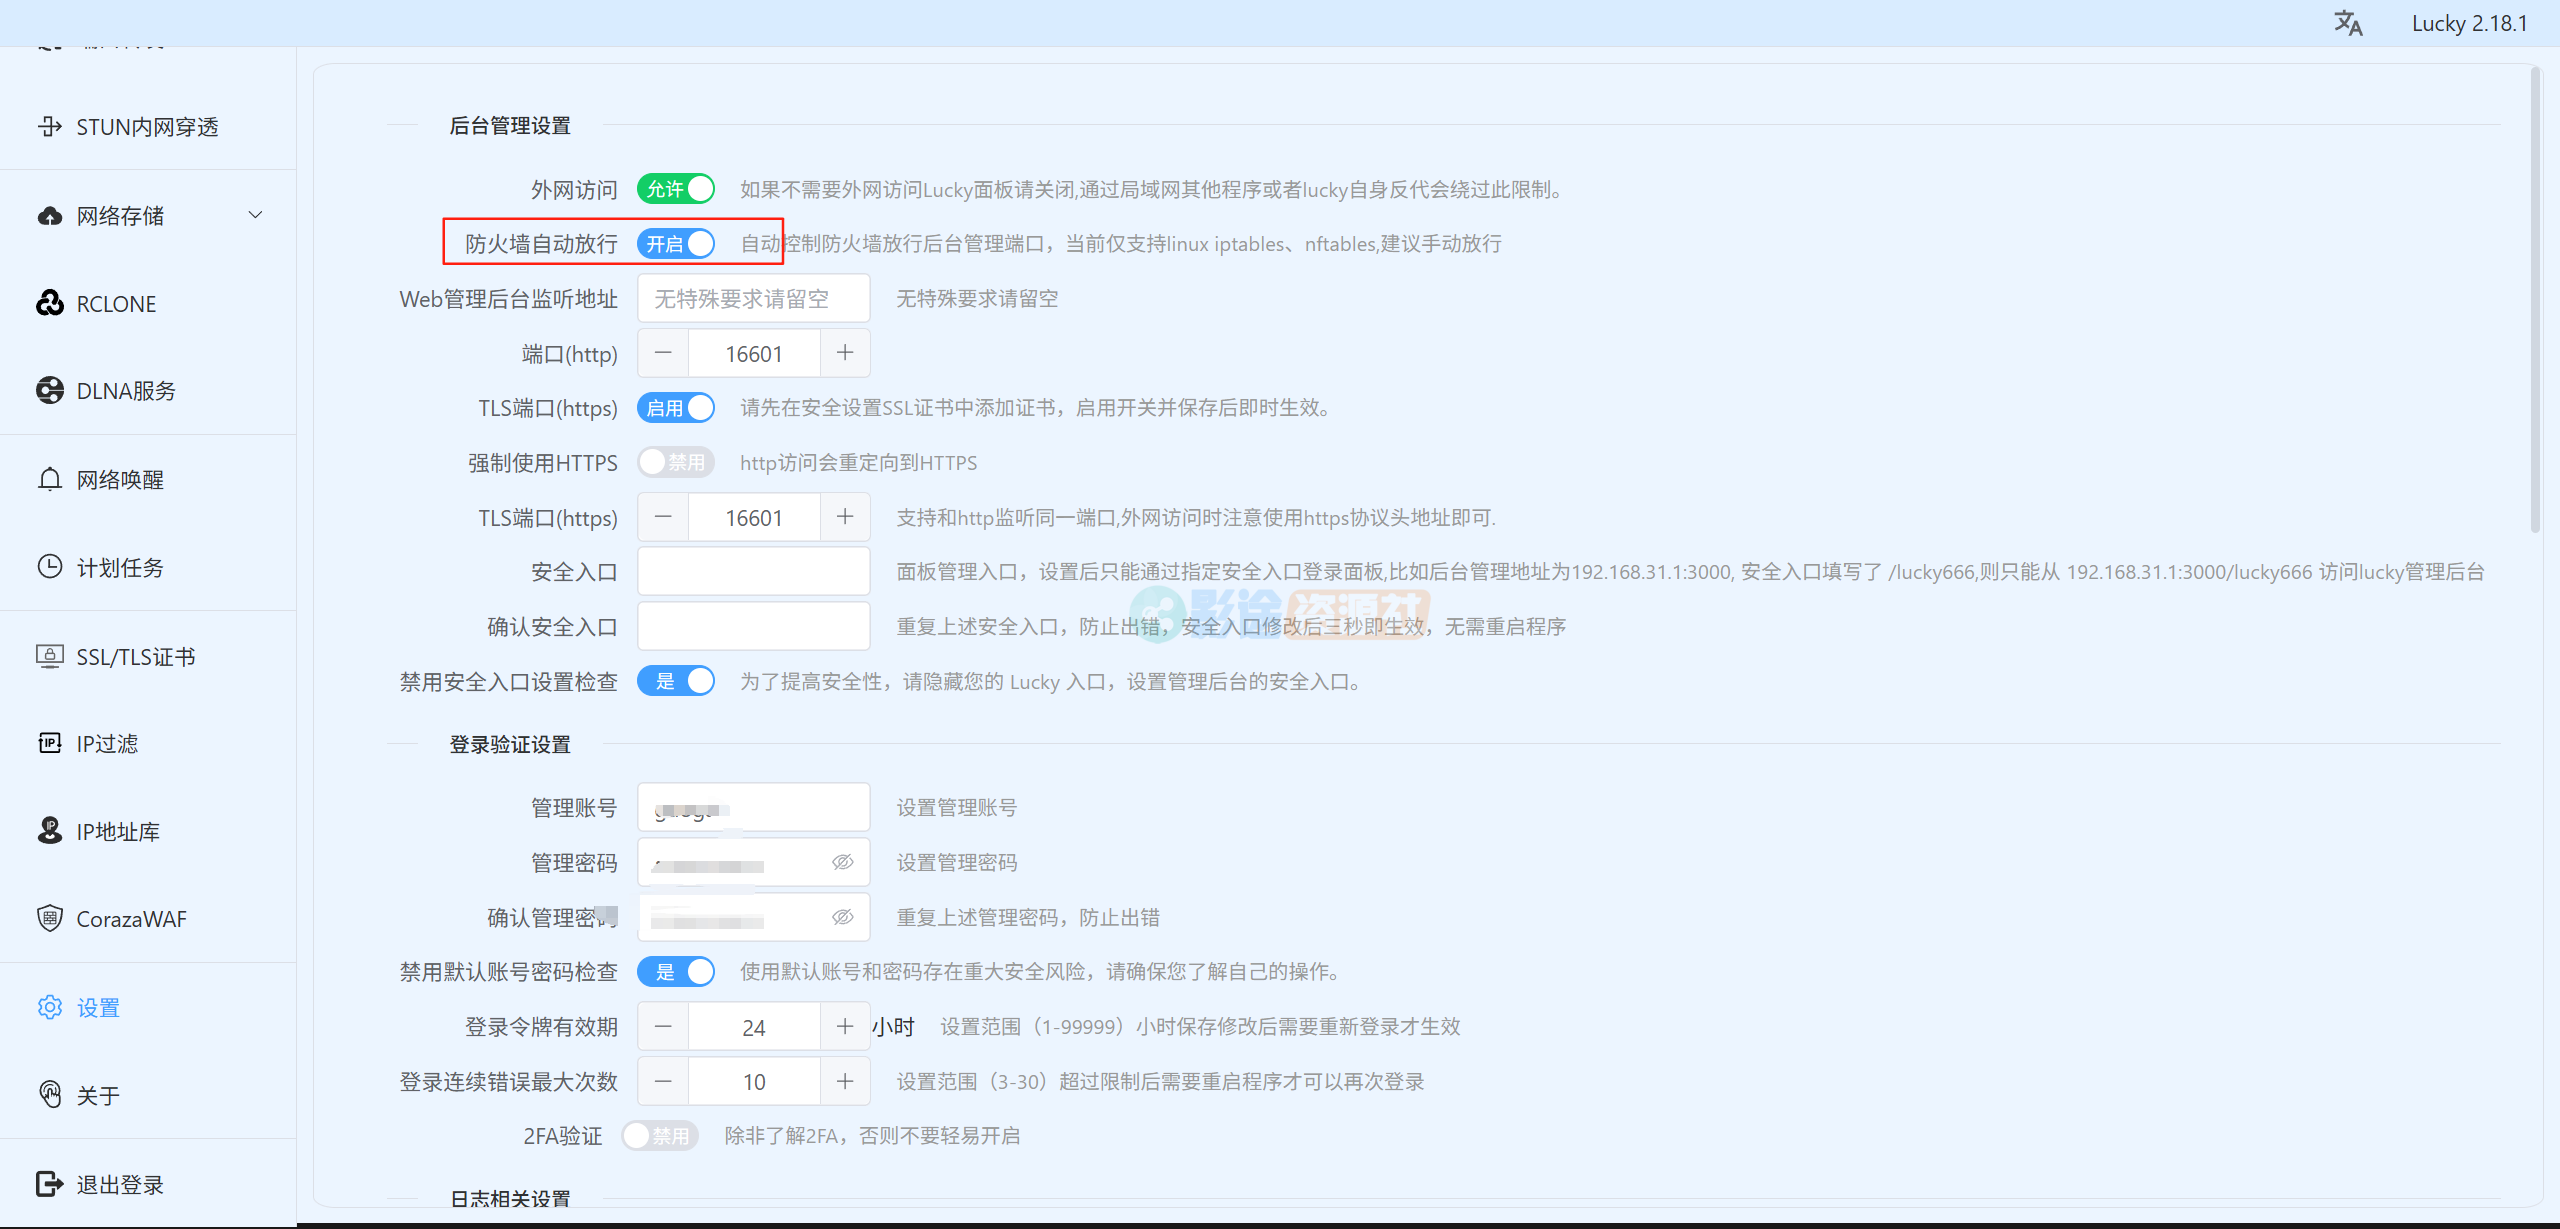Screen dimensions: 2560x1229
Task: Open the STUN内网穿透 page
Action: coord(146,126)
